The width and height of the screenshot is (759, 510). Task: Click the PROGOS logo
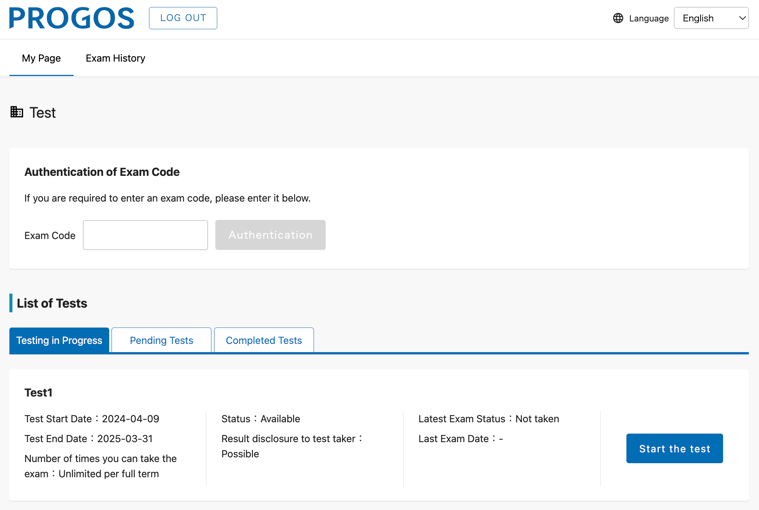[x=72, y=18]
